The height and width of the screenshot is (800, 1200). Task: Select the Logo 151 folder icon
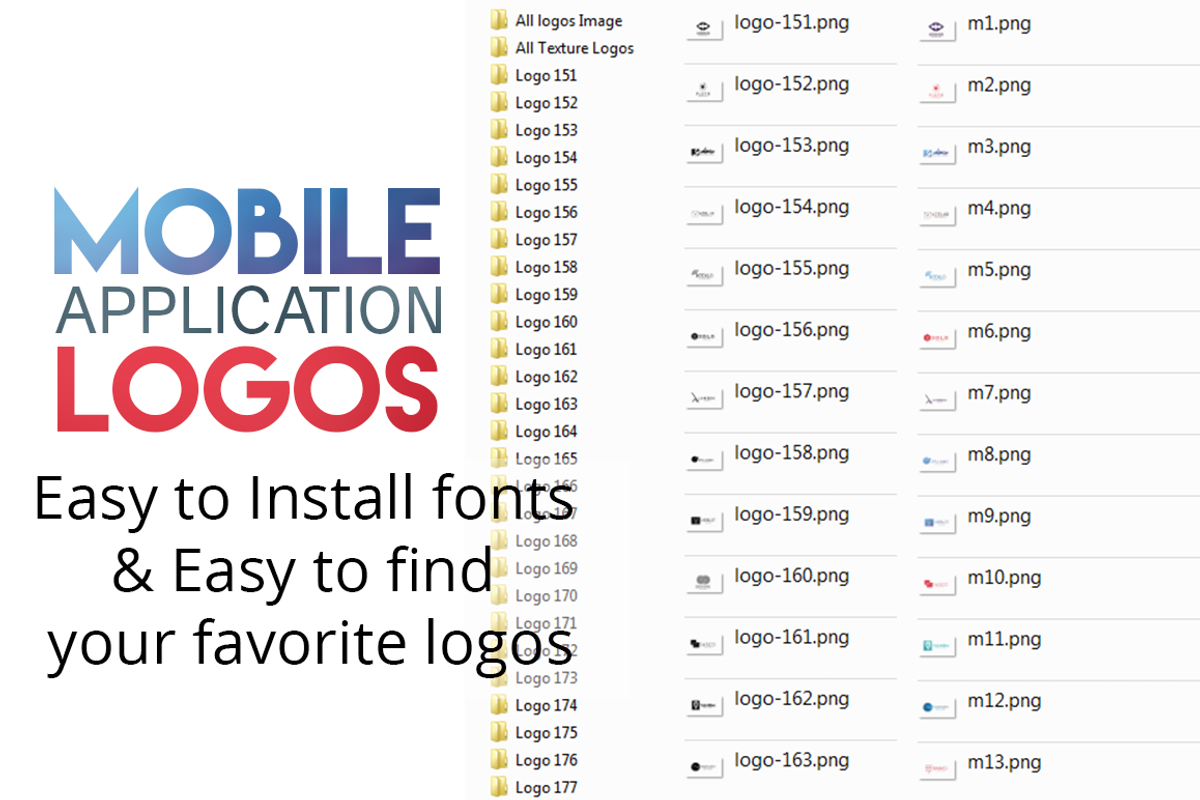coord(499,75)
